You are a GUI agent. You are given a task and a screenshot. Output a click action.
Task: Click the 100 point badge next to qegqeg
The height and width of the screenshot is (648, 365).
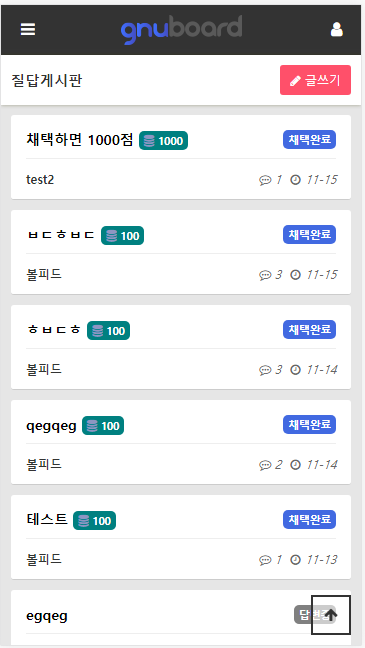click(x=103, y=426)
